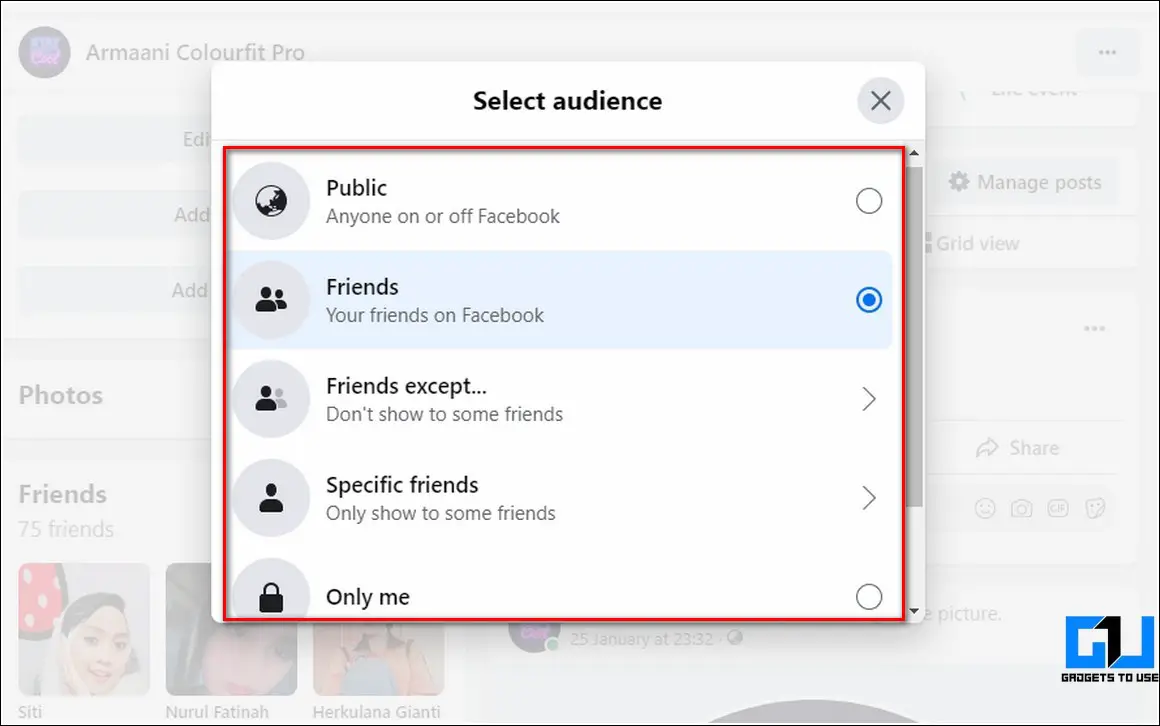Open Herkulana Gianti's friend photo thumbnail
The image size is (1160, 726).
[379, 658]
